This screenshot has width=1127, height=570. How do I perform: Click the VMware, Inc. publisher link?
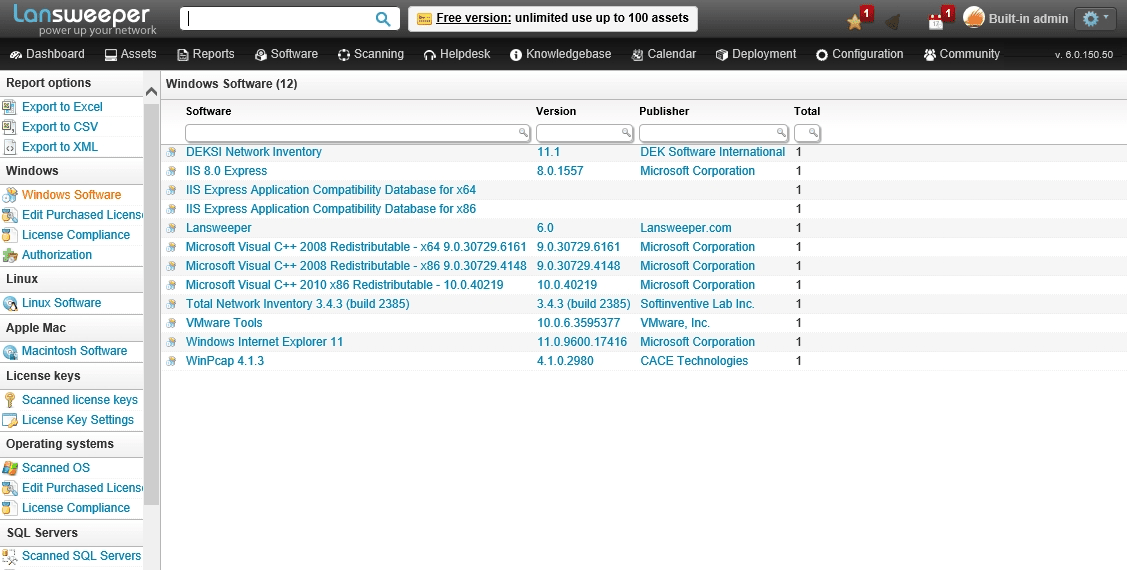point(675,323)
